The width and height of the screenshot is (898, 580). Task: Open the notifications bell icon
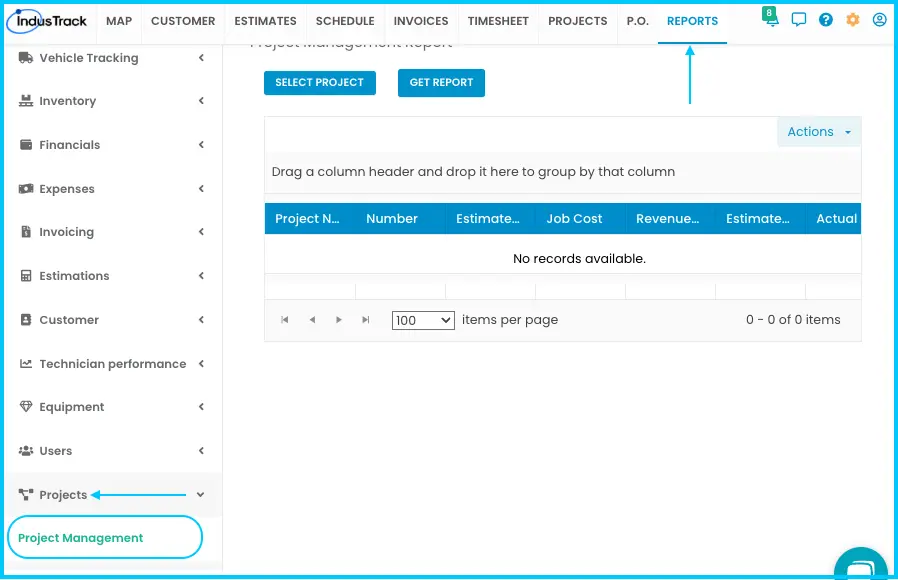[x=771, y=18]
